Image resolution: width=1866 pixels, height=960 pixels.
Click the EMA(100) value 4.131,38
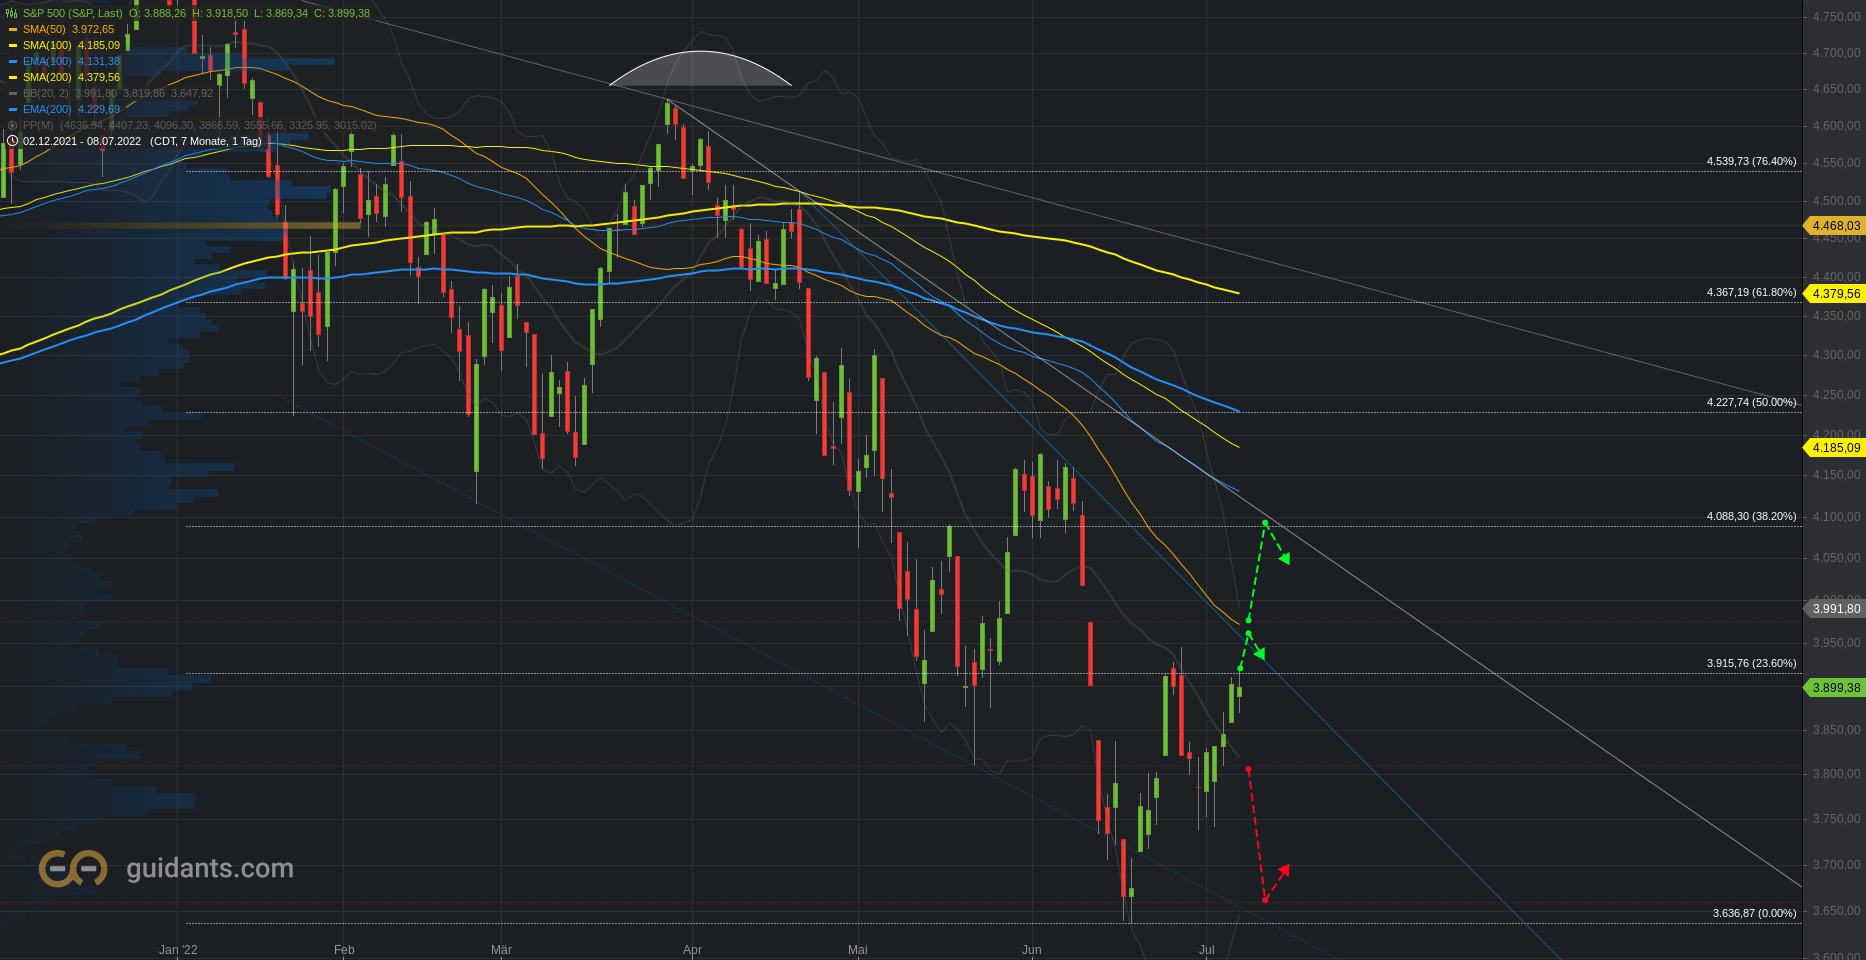point(99,61)
